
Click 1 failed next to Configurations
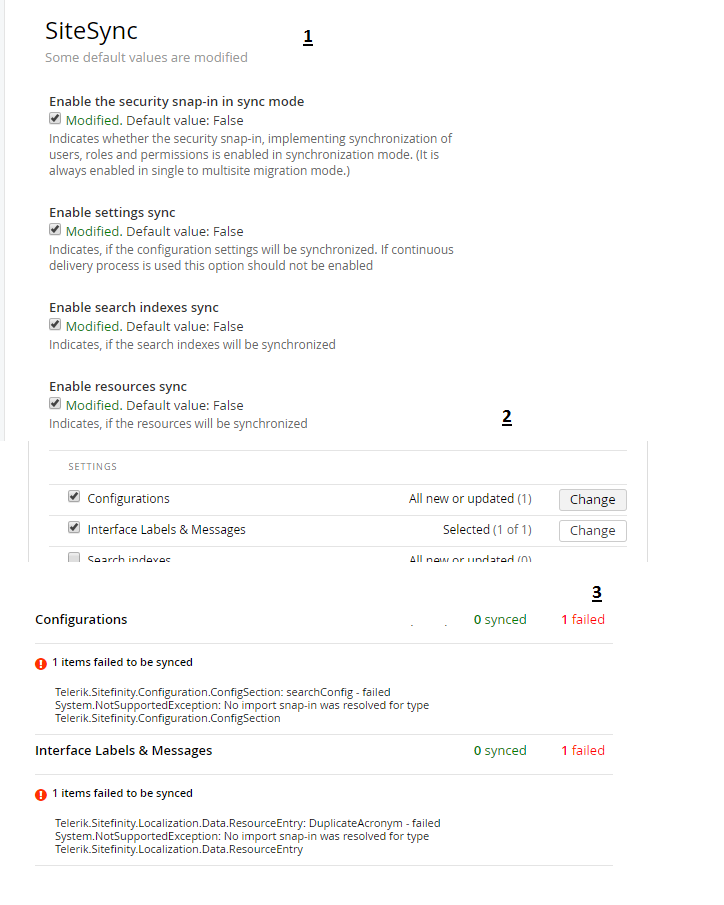pos(583,619)
